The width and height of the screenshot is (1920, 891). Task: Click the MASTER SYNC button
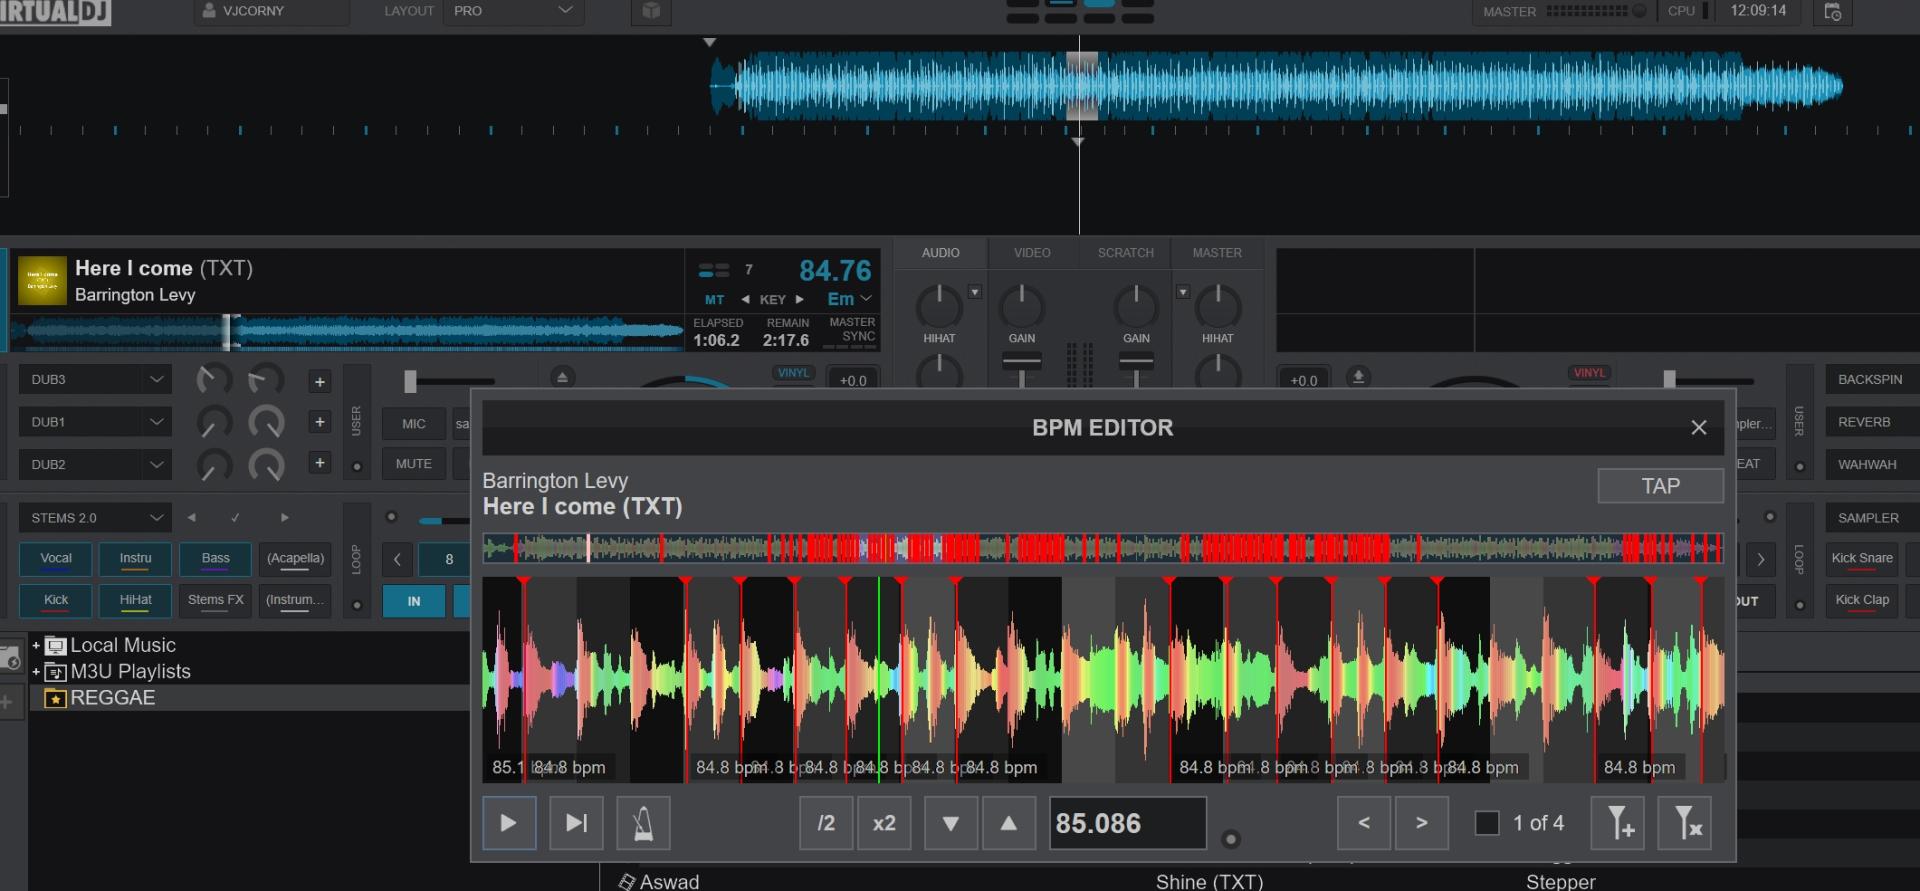pyautogui.click(x=851, y=330)
